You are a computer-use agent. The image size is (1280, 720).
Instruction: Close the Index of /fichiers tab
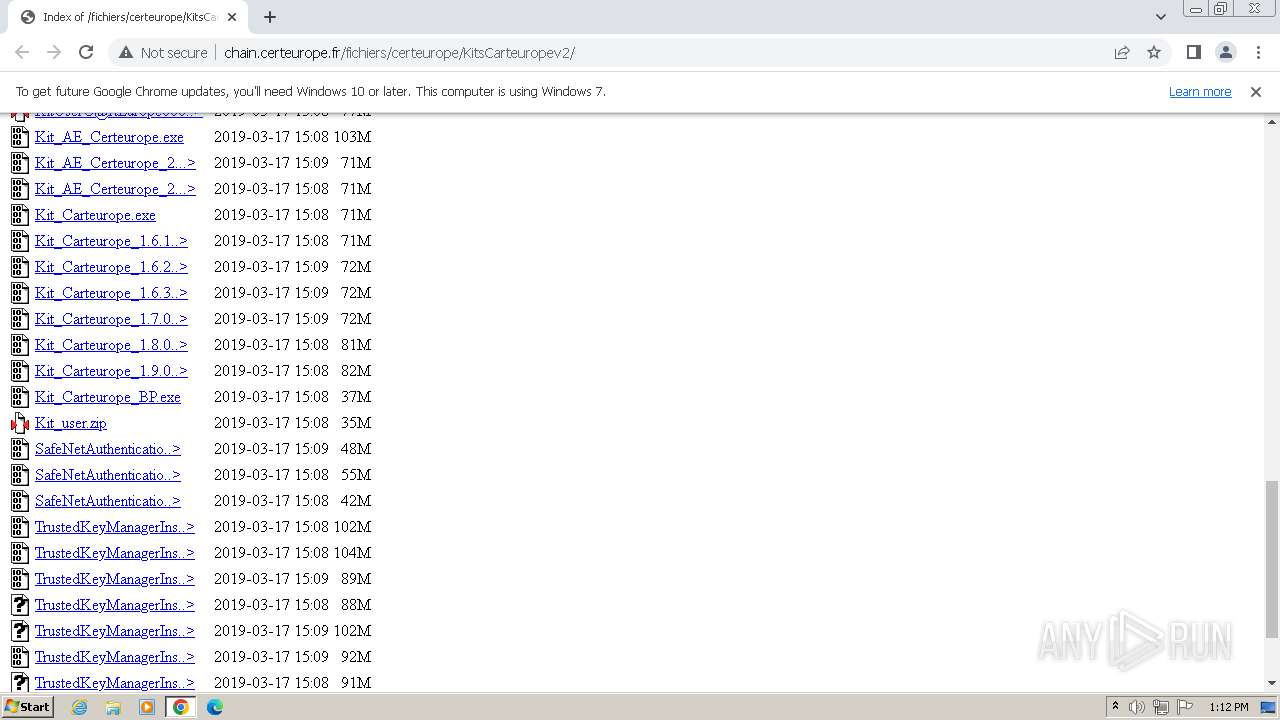pos(232,17)
